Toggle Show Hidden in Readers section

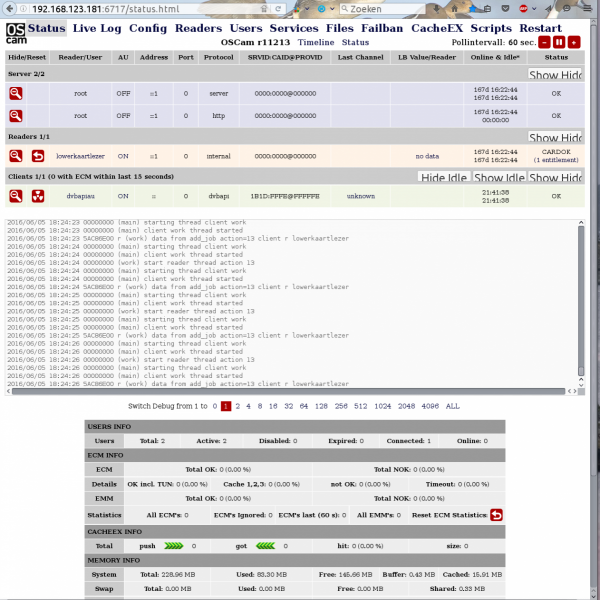[x=555, y=137]
